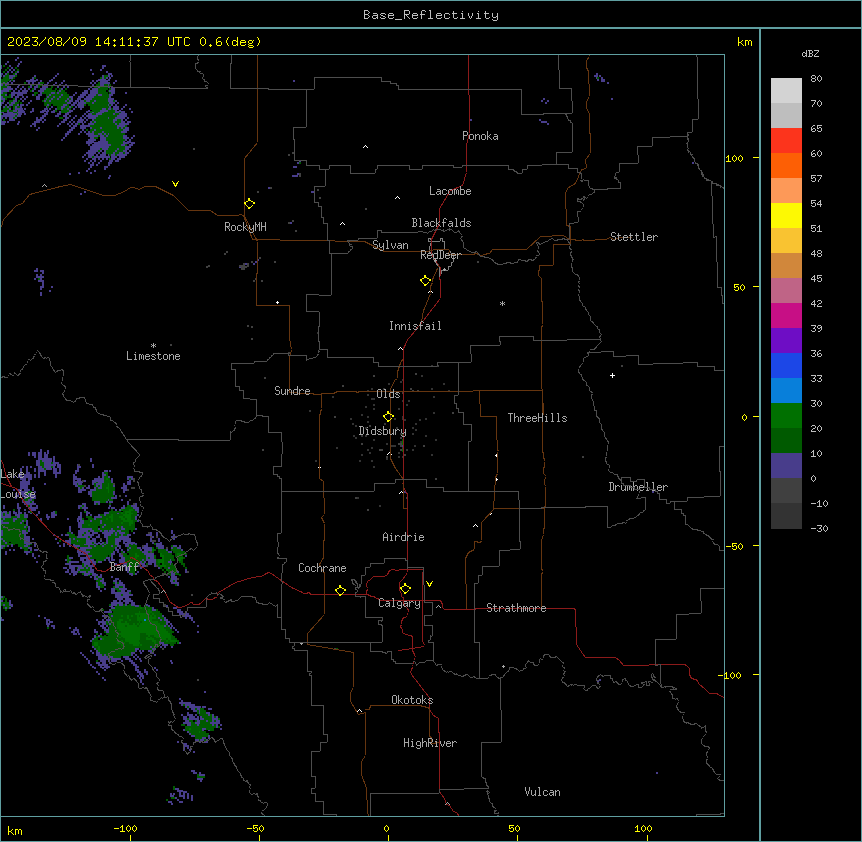Click the yellow V marker northwest of RockyMH

pyautogui.click(x=175, y=184)
